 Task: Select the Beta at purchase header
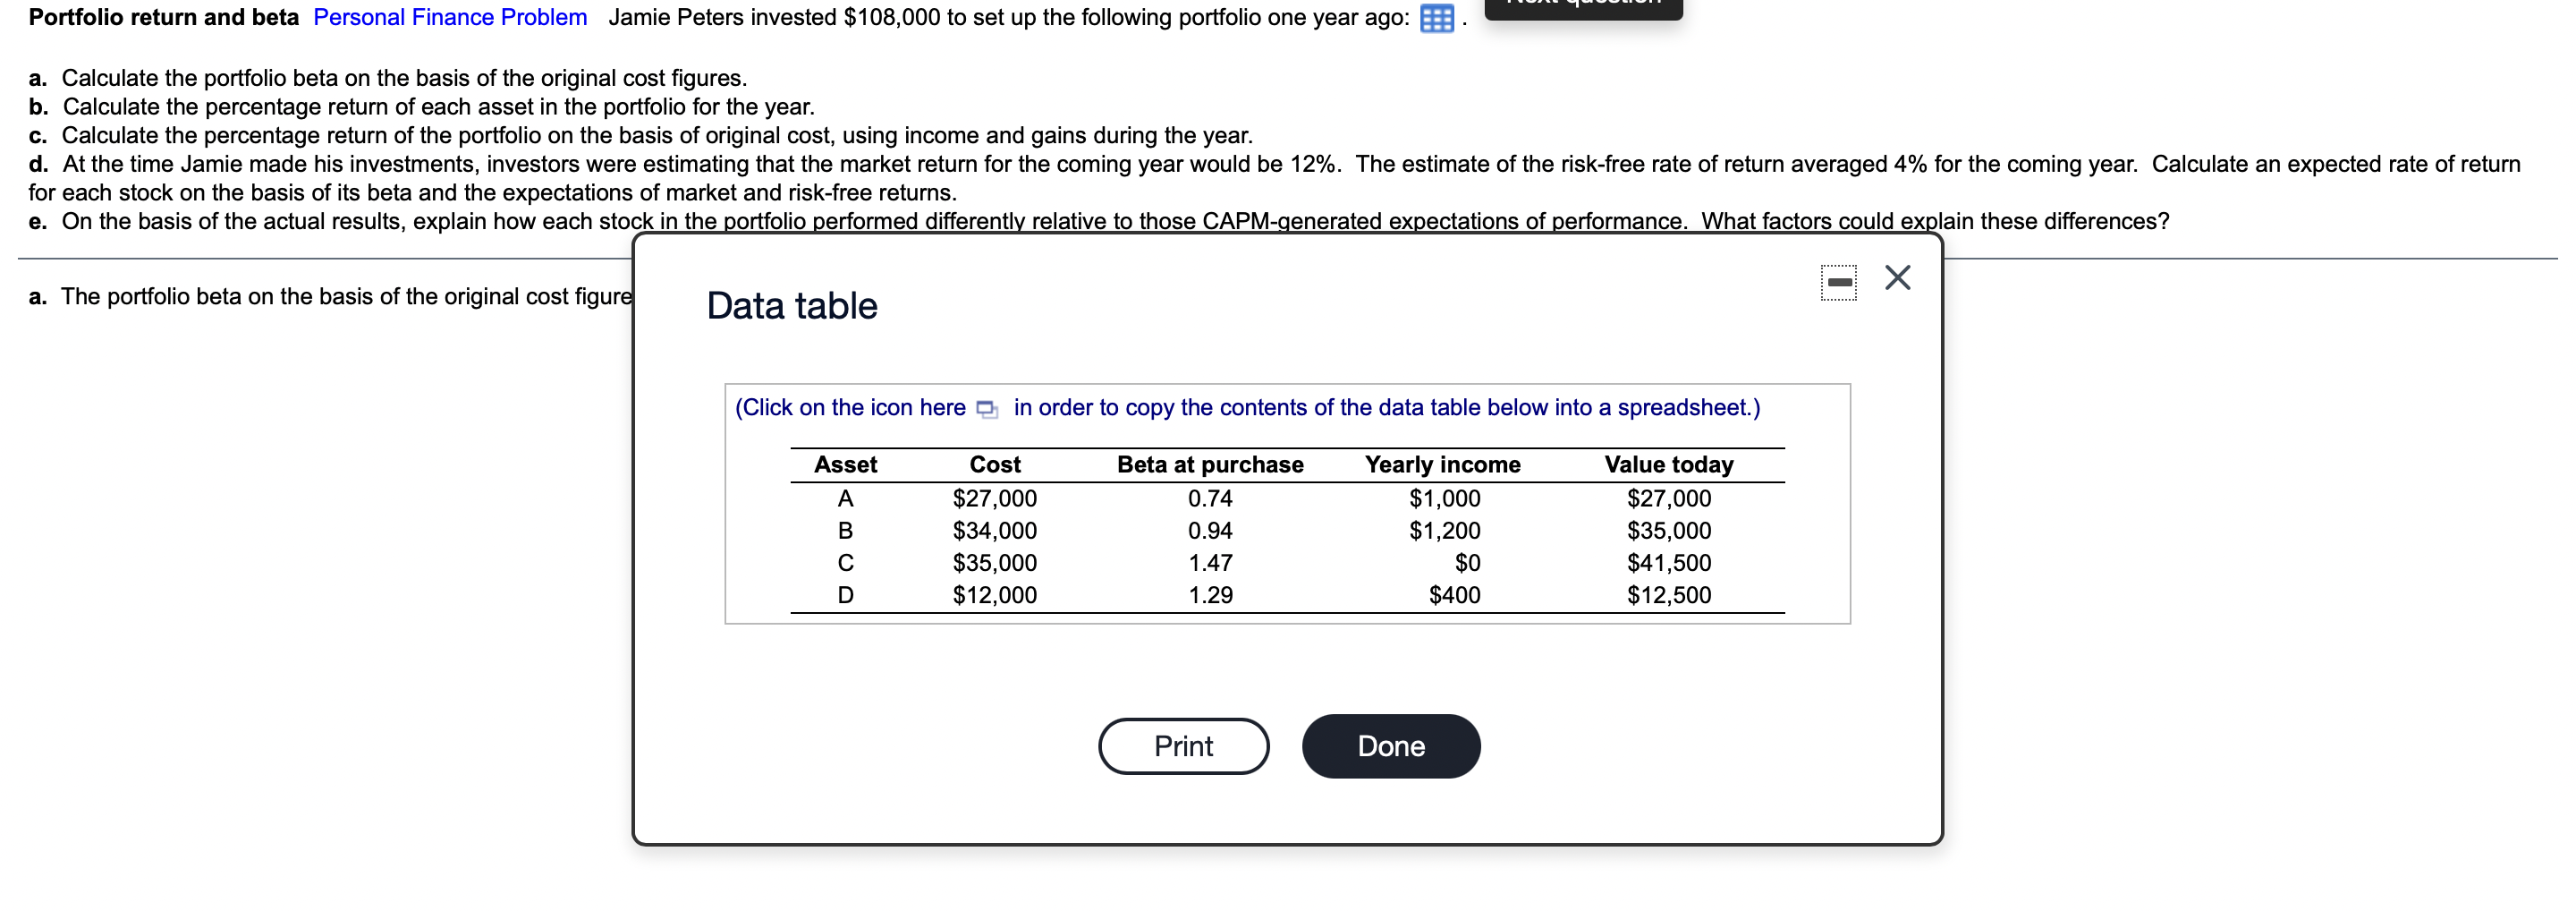coord(1210,464)
